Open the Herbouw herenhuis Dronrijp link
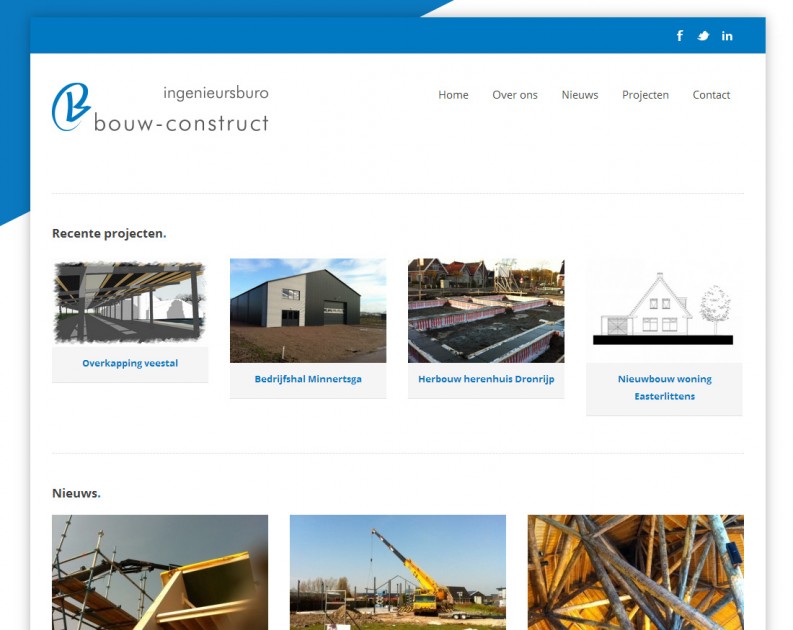793x630 pixels. tap(486, 380)
